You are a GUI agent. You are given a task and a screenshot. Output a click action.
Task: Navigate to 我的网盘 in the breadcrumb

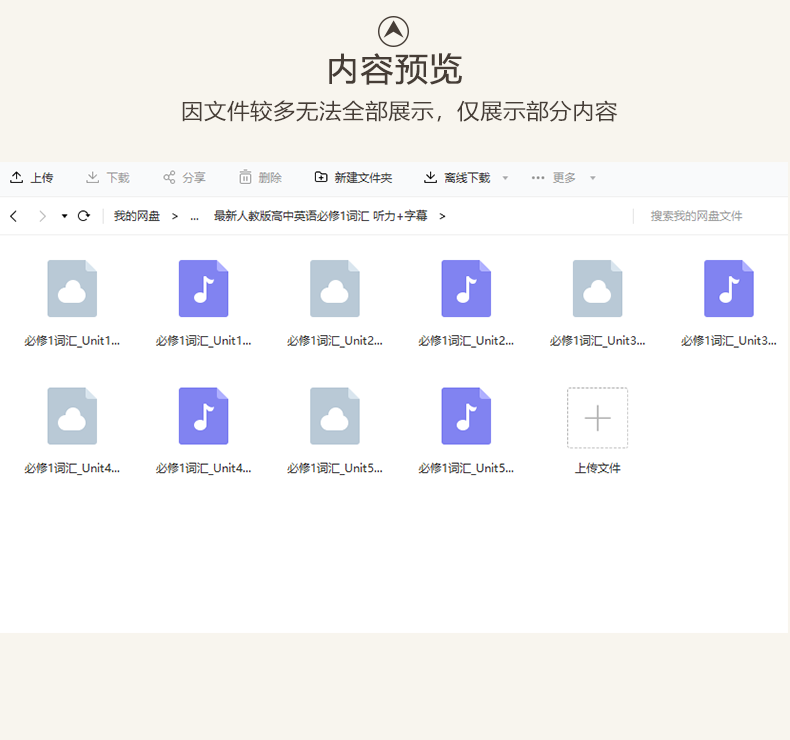tap(137, 216)
